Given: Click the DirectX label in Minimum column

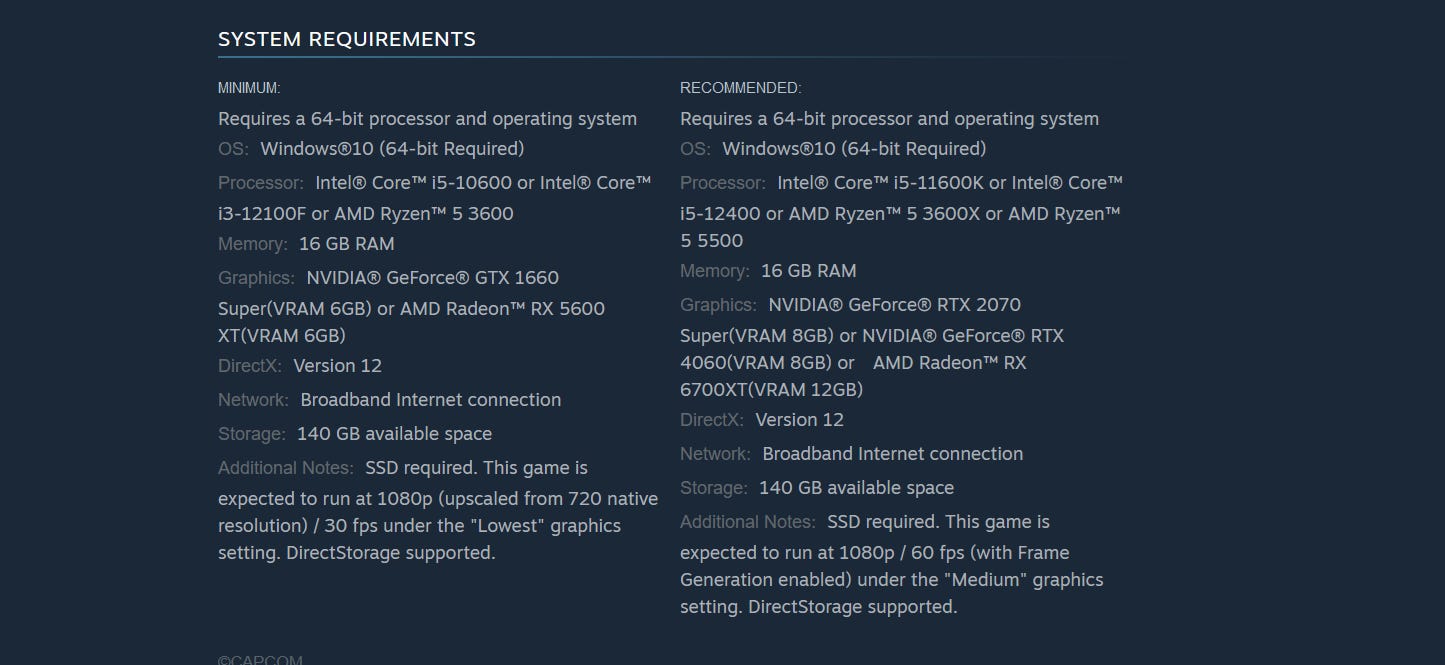Looking at the screenshot, I should point(249,366).
